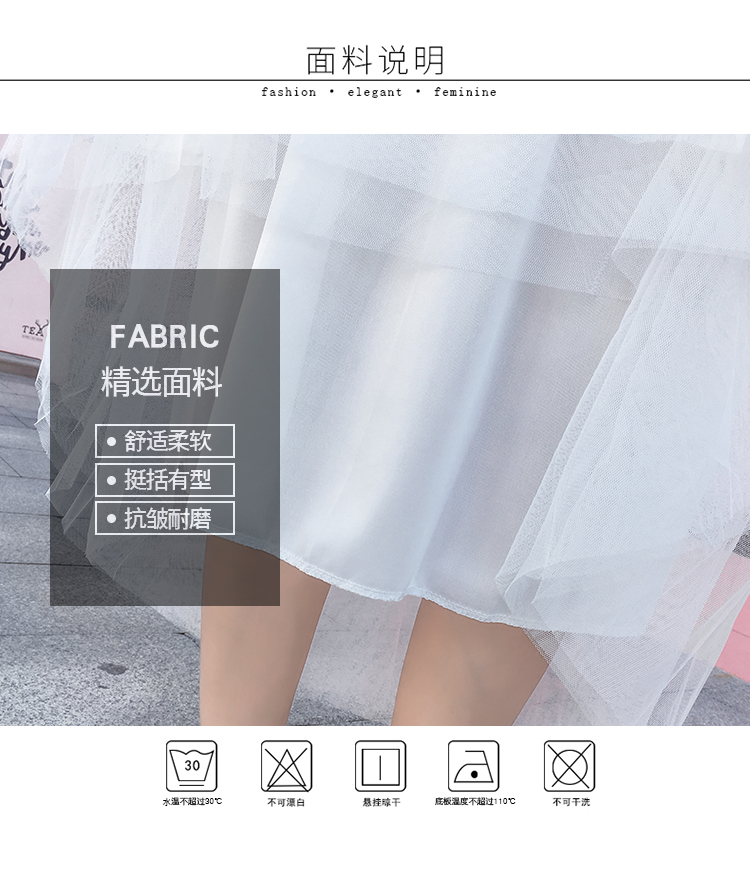Click the 悬挂晾干 caption text

click(x=381, y=802)
